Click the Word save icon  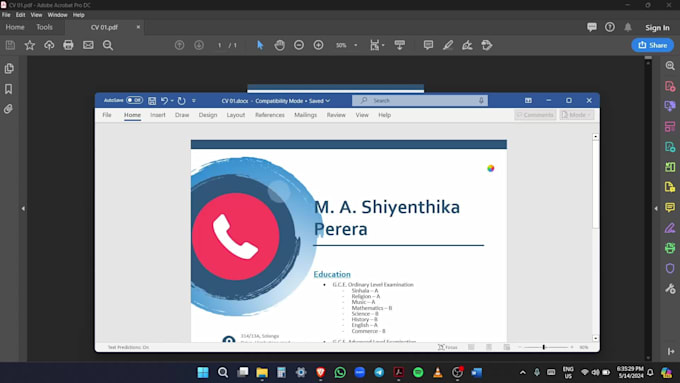click(152, 101)
